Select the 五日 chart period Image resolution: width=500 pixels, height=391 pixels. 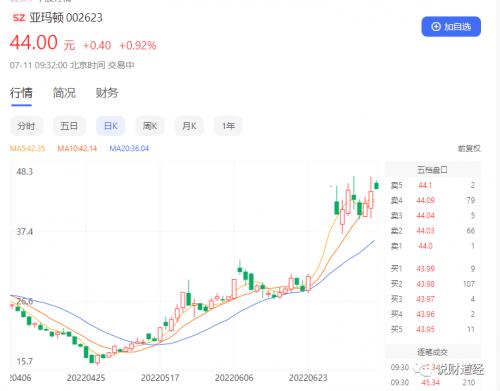tap(69, 126)
